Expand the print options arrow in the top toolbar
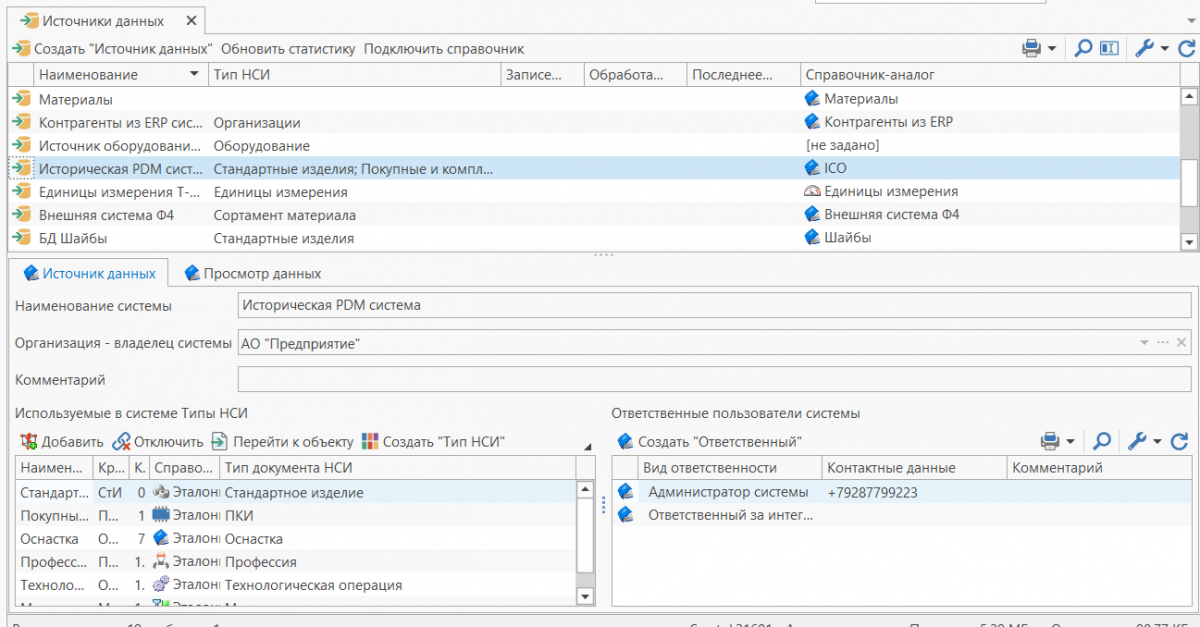This screenshot has height=627, width=1200. click(x=1052, y=48)
